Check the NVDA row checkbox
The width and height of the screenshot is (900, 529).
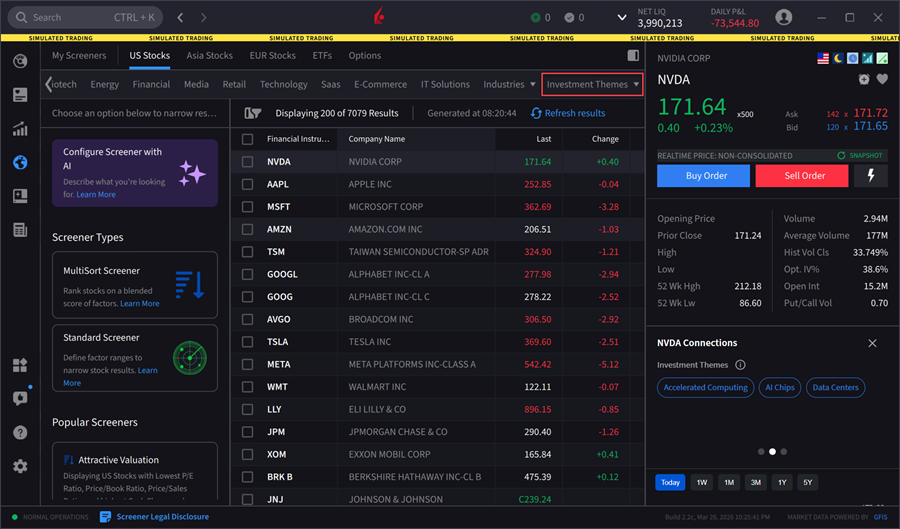click(x=248, y=162)
